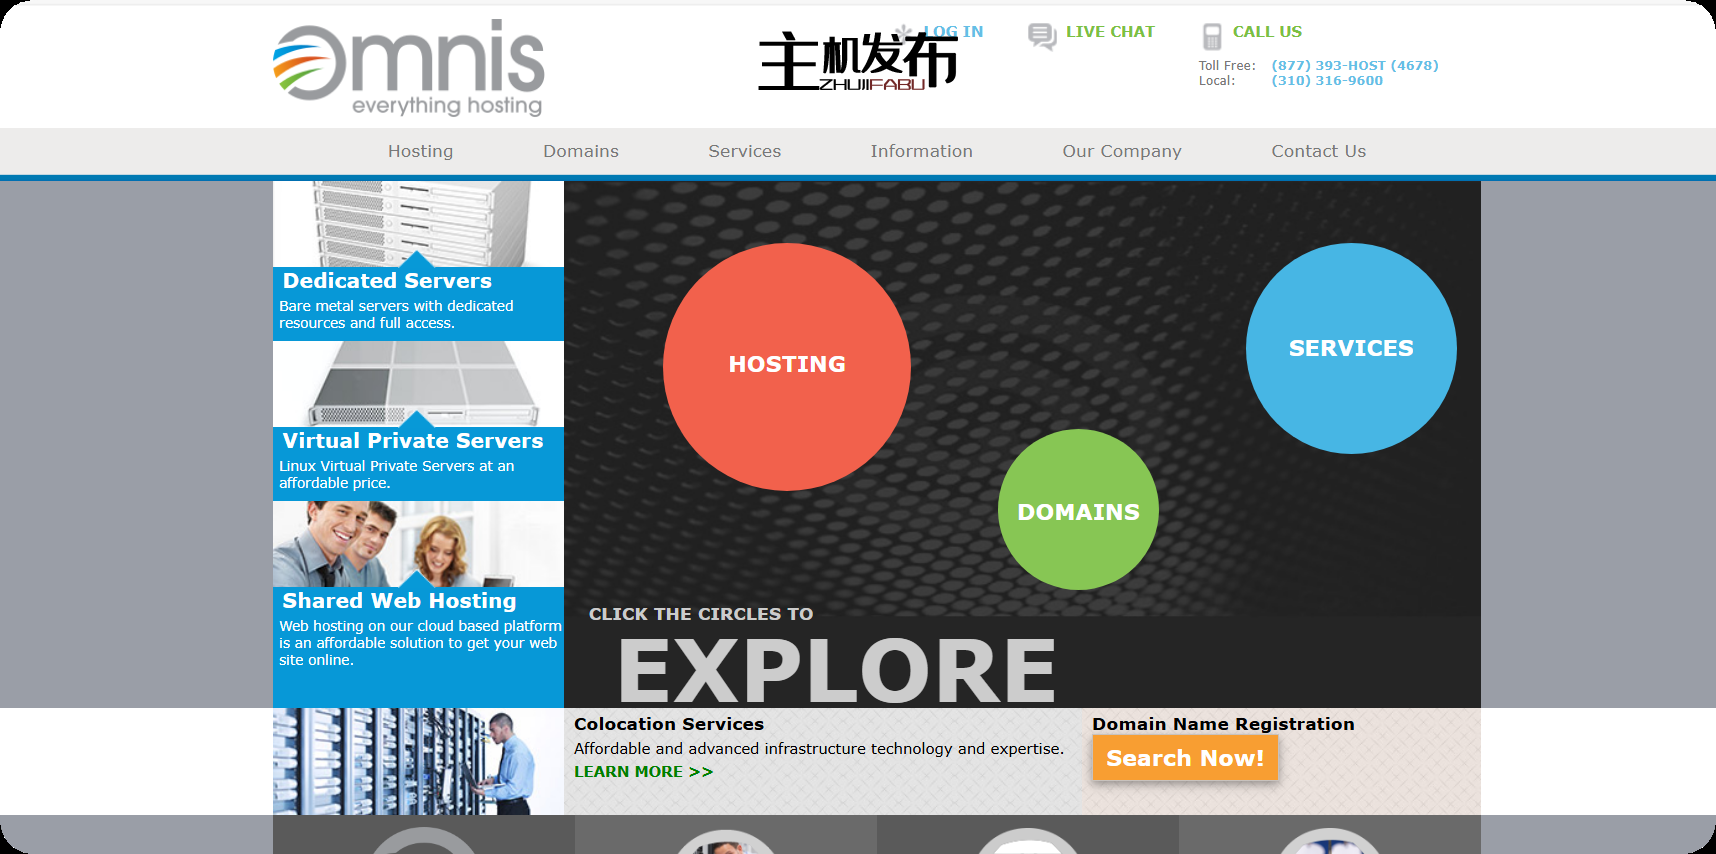1716x854 pixels.
Task: Click the Omnis everything hosting logo
Action: pos(408,68)
